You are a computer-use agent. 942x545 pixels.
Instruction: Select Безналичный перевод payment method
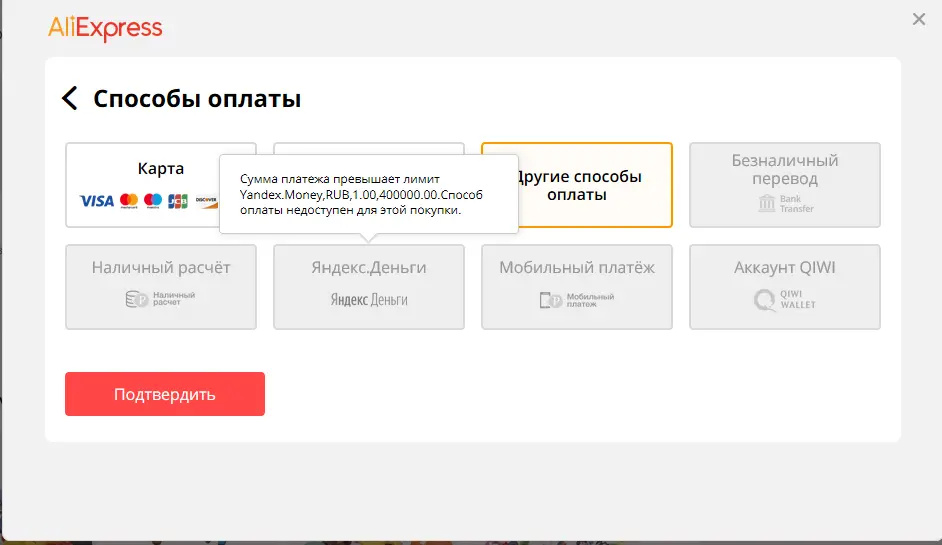pos(785,185)
